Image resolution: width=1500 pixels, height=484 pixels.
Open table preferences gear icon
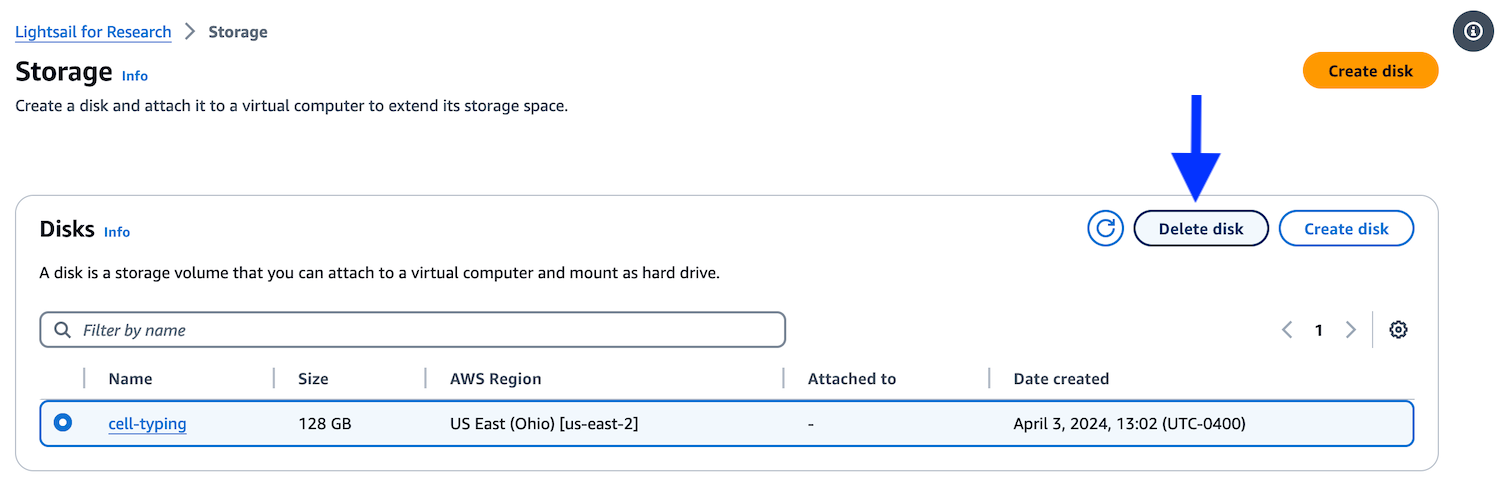[1399, 330]
